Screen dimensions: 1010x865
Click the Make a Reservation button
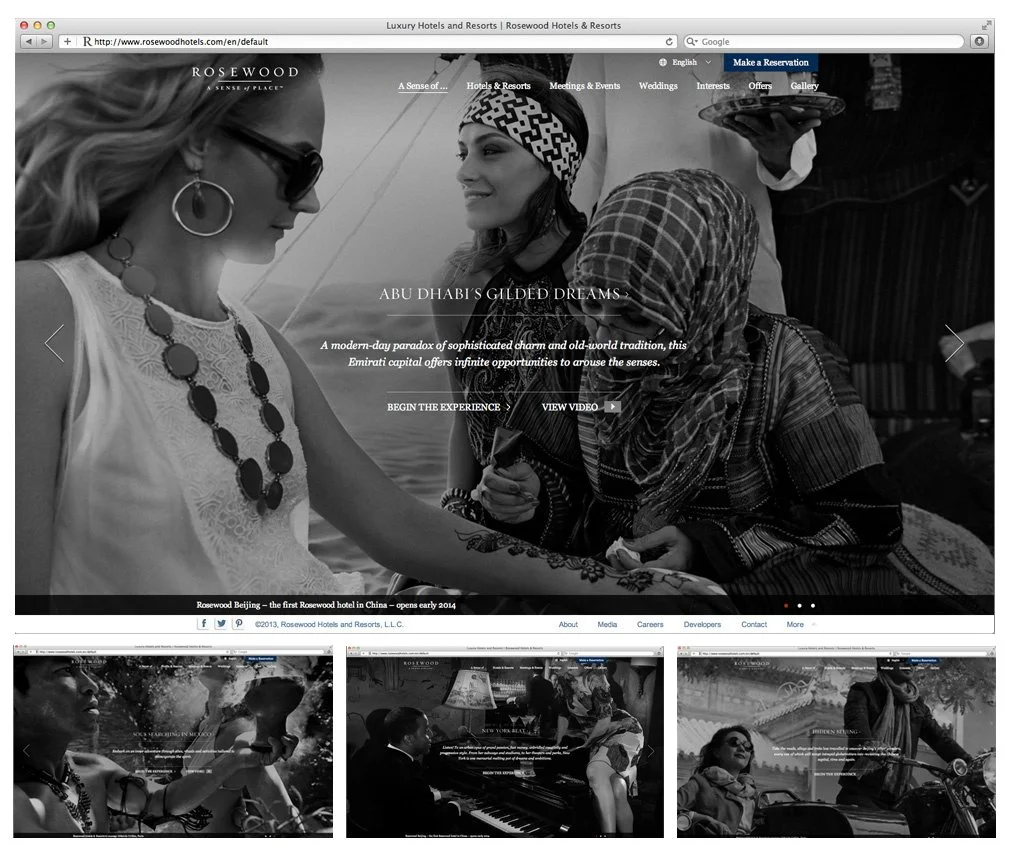[770, 62]
